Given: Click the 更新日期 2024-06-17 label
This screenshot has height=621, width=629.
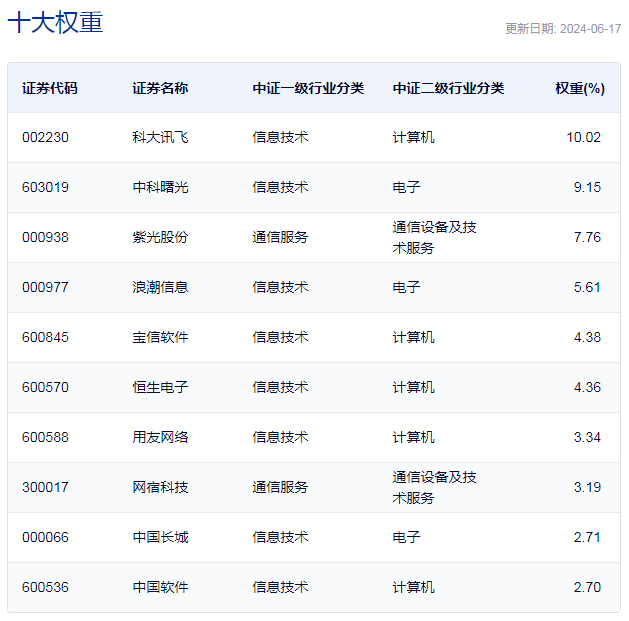Looking at the screenshot, I should pyautogui.click(x=562, y=29).
